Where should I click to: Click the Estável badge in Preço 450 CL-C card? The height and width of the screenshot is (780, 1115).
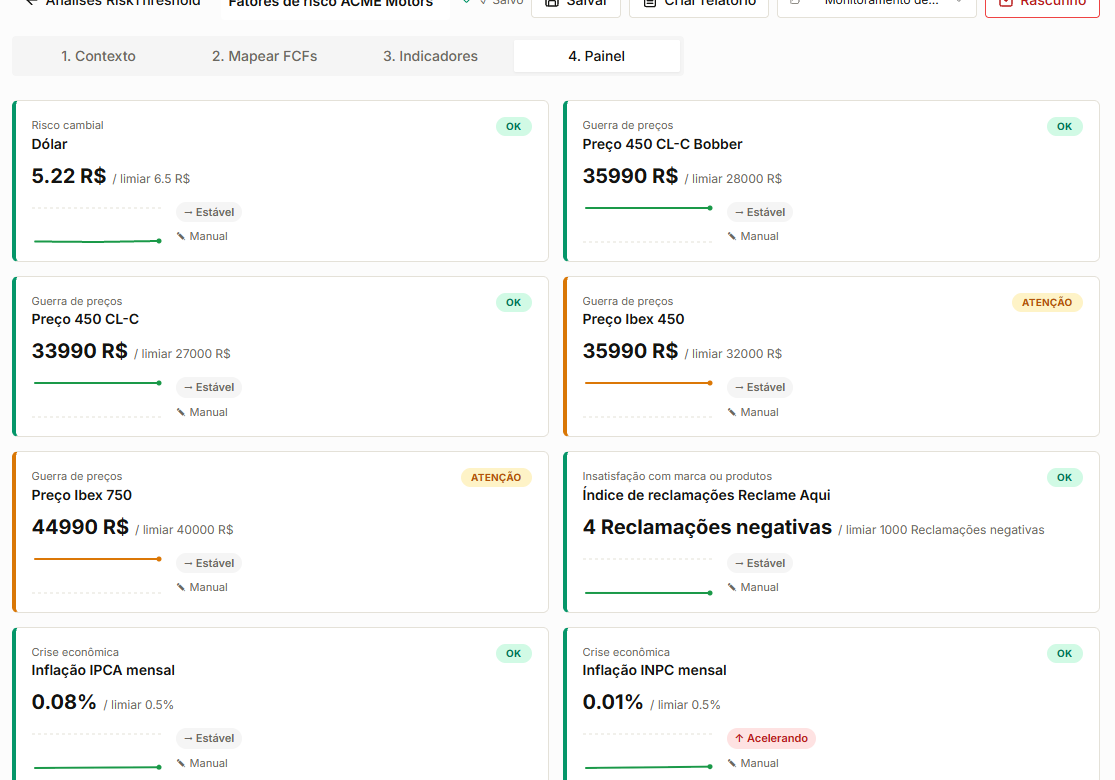(x=209, y=388)
